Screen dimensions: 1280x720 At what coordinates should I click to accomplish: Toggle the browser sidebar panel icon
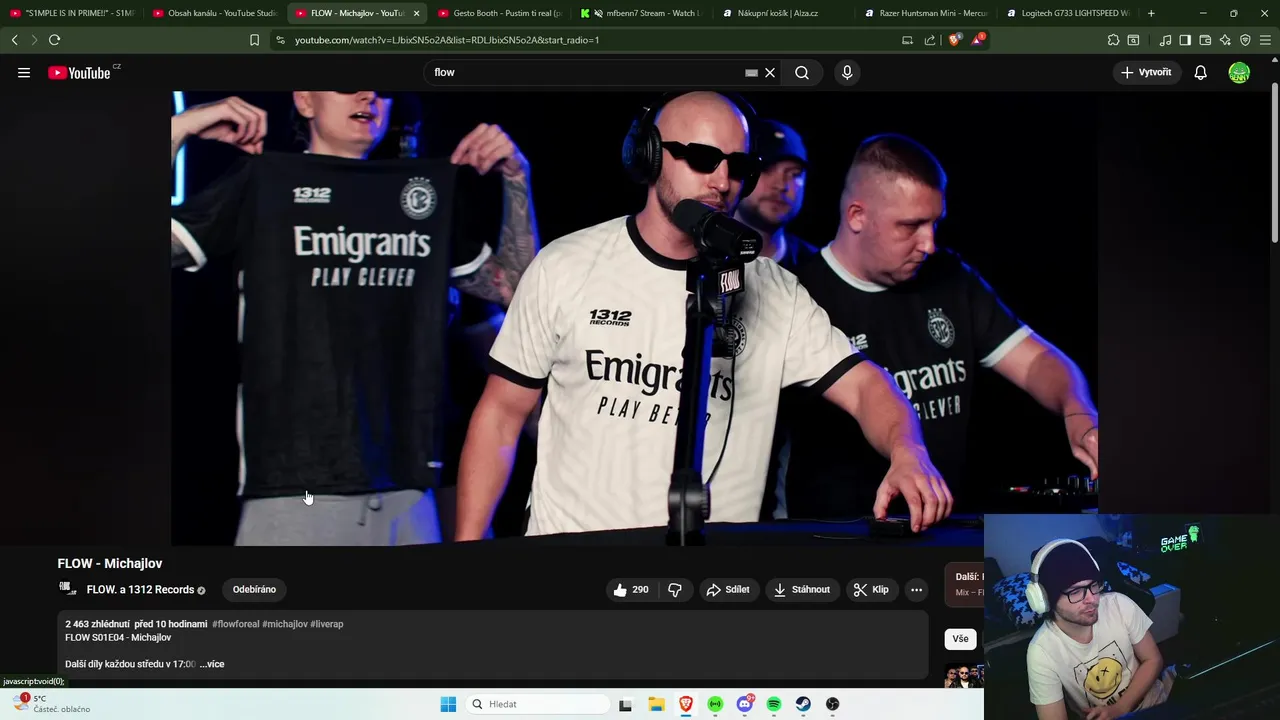1185,40
